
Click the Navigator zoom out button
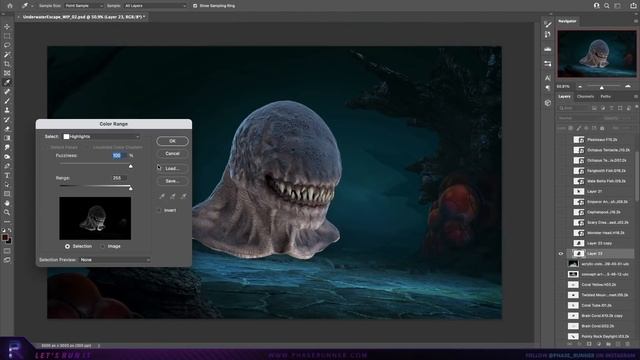click(x=580, y=87)
